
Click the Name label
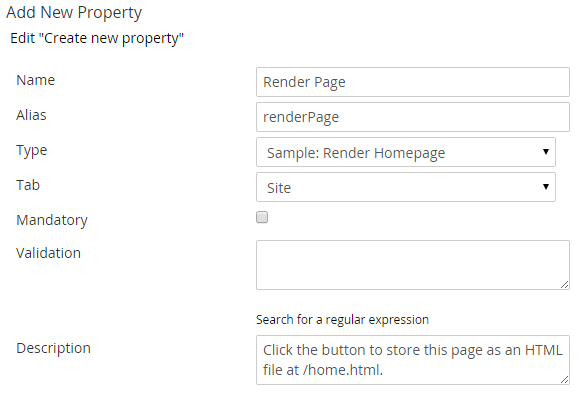pos(36,80)
